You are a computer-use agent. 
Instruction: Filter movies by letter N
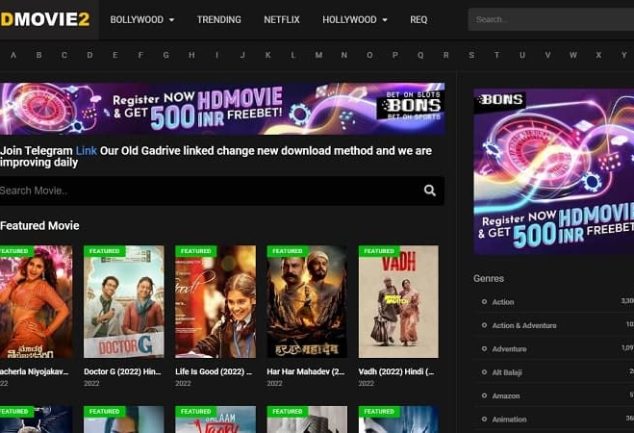click(x=344, y=55)
